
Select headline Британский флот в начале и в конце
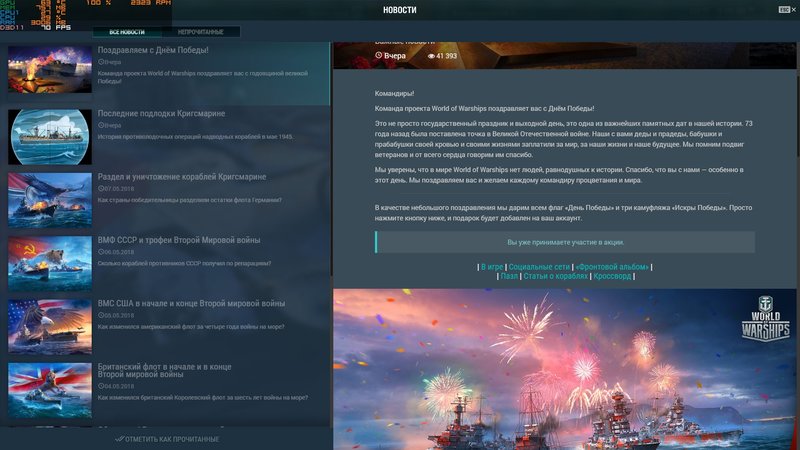(164, 370)
